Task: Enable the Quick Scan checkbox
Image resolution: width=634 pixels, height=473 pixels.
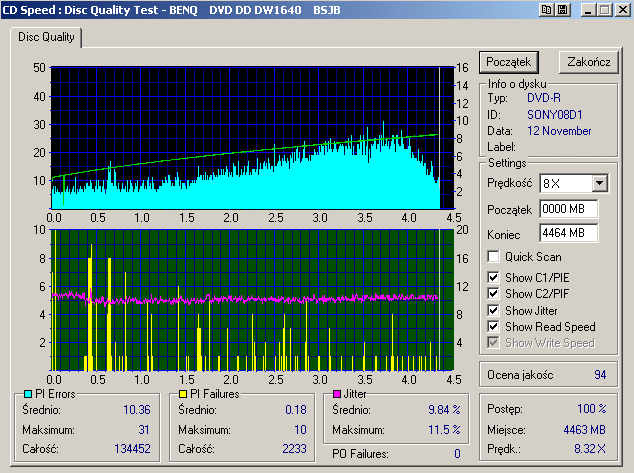Action: tap(493, 257)
